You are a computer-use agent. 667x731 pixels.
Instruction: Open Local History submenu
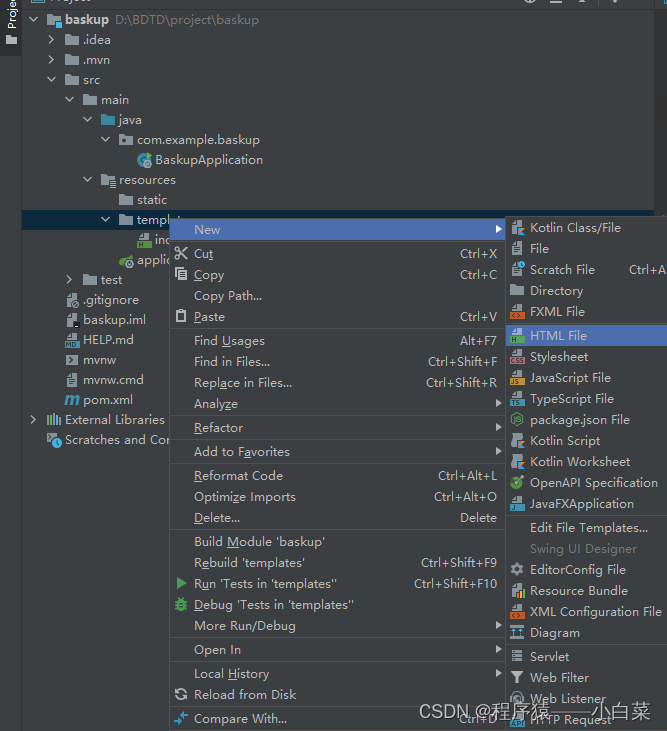337,674
